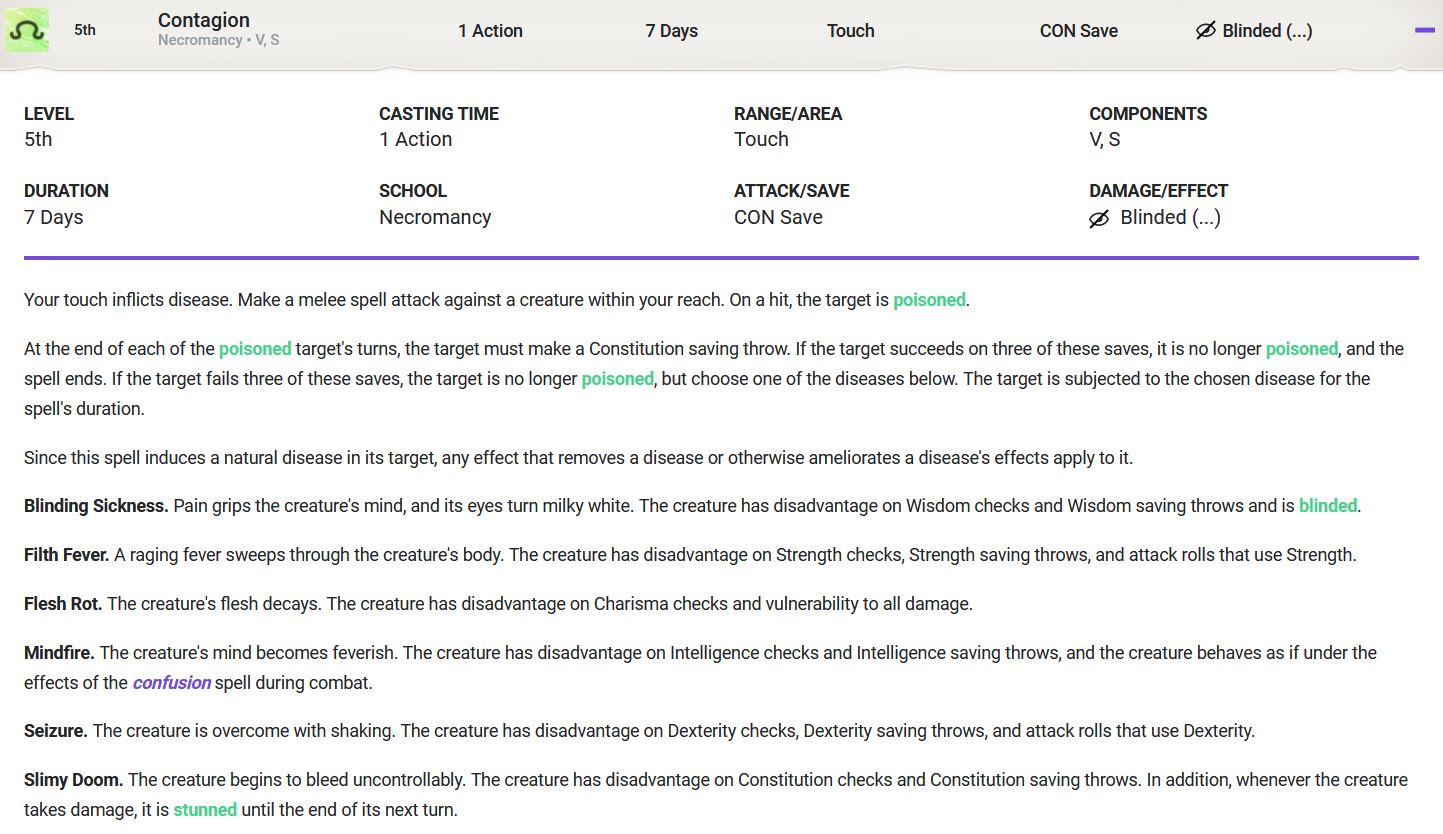Collapse the Contagion spell with the minus icon
The width and height of the screenshot is (1443, 834).
tap(1425, 31)
